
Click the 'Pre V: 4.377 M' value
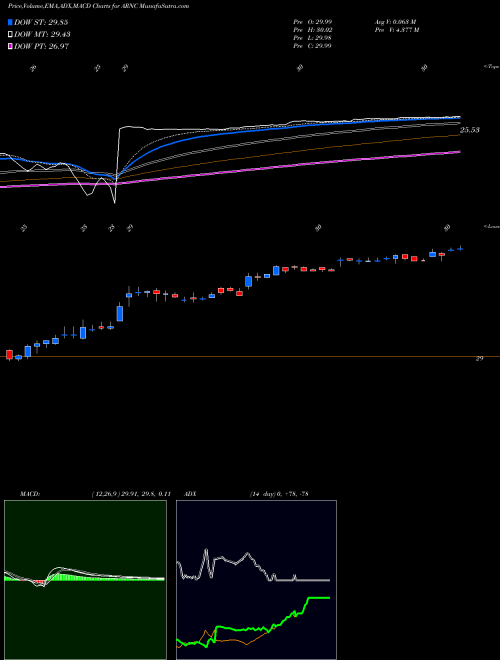(x=396, y=30)
